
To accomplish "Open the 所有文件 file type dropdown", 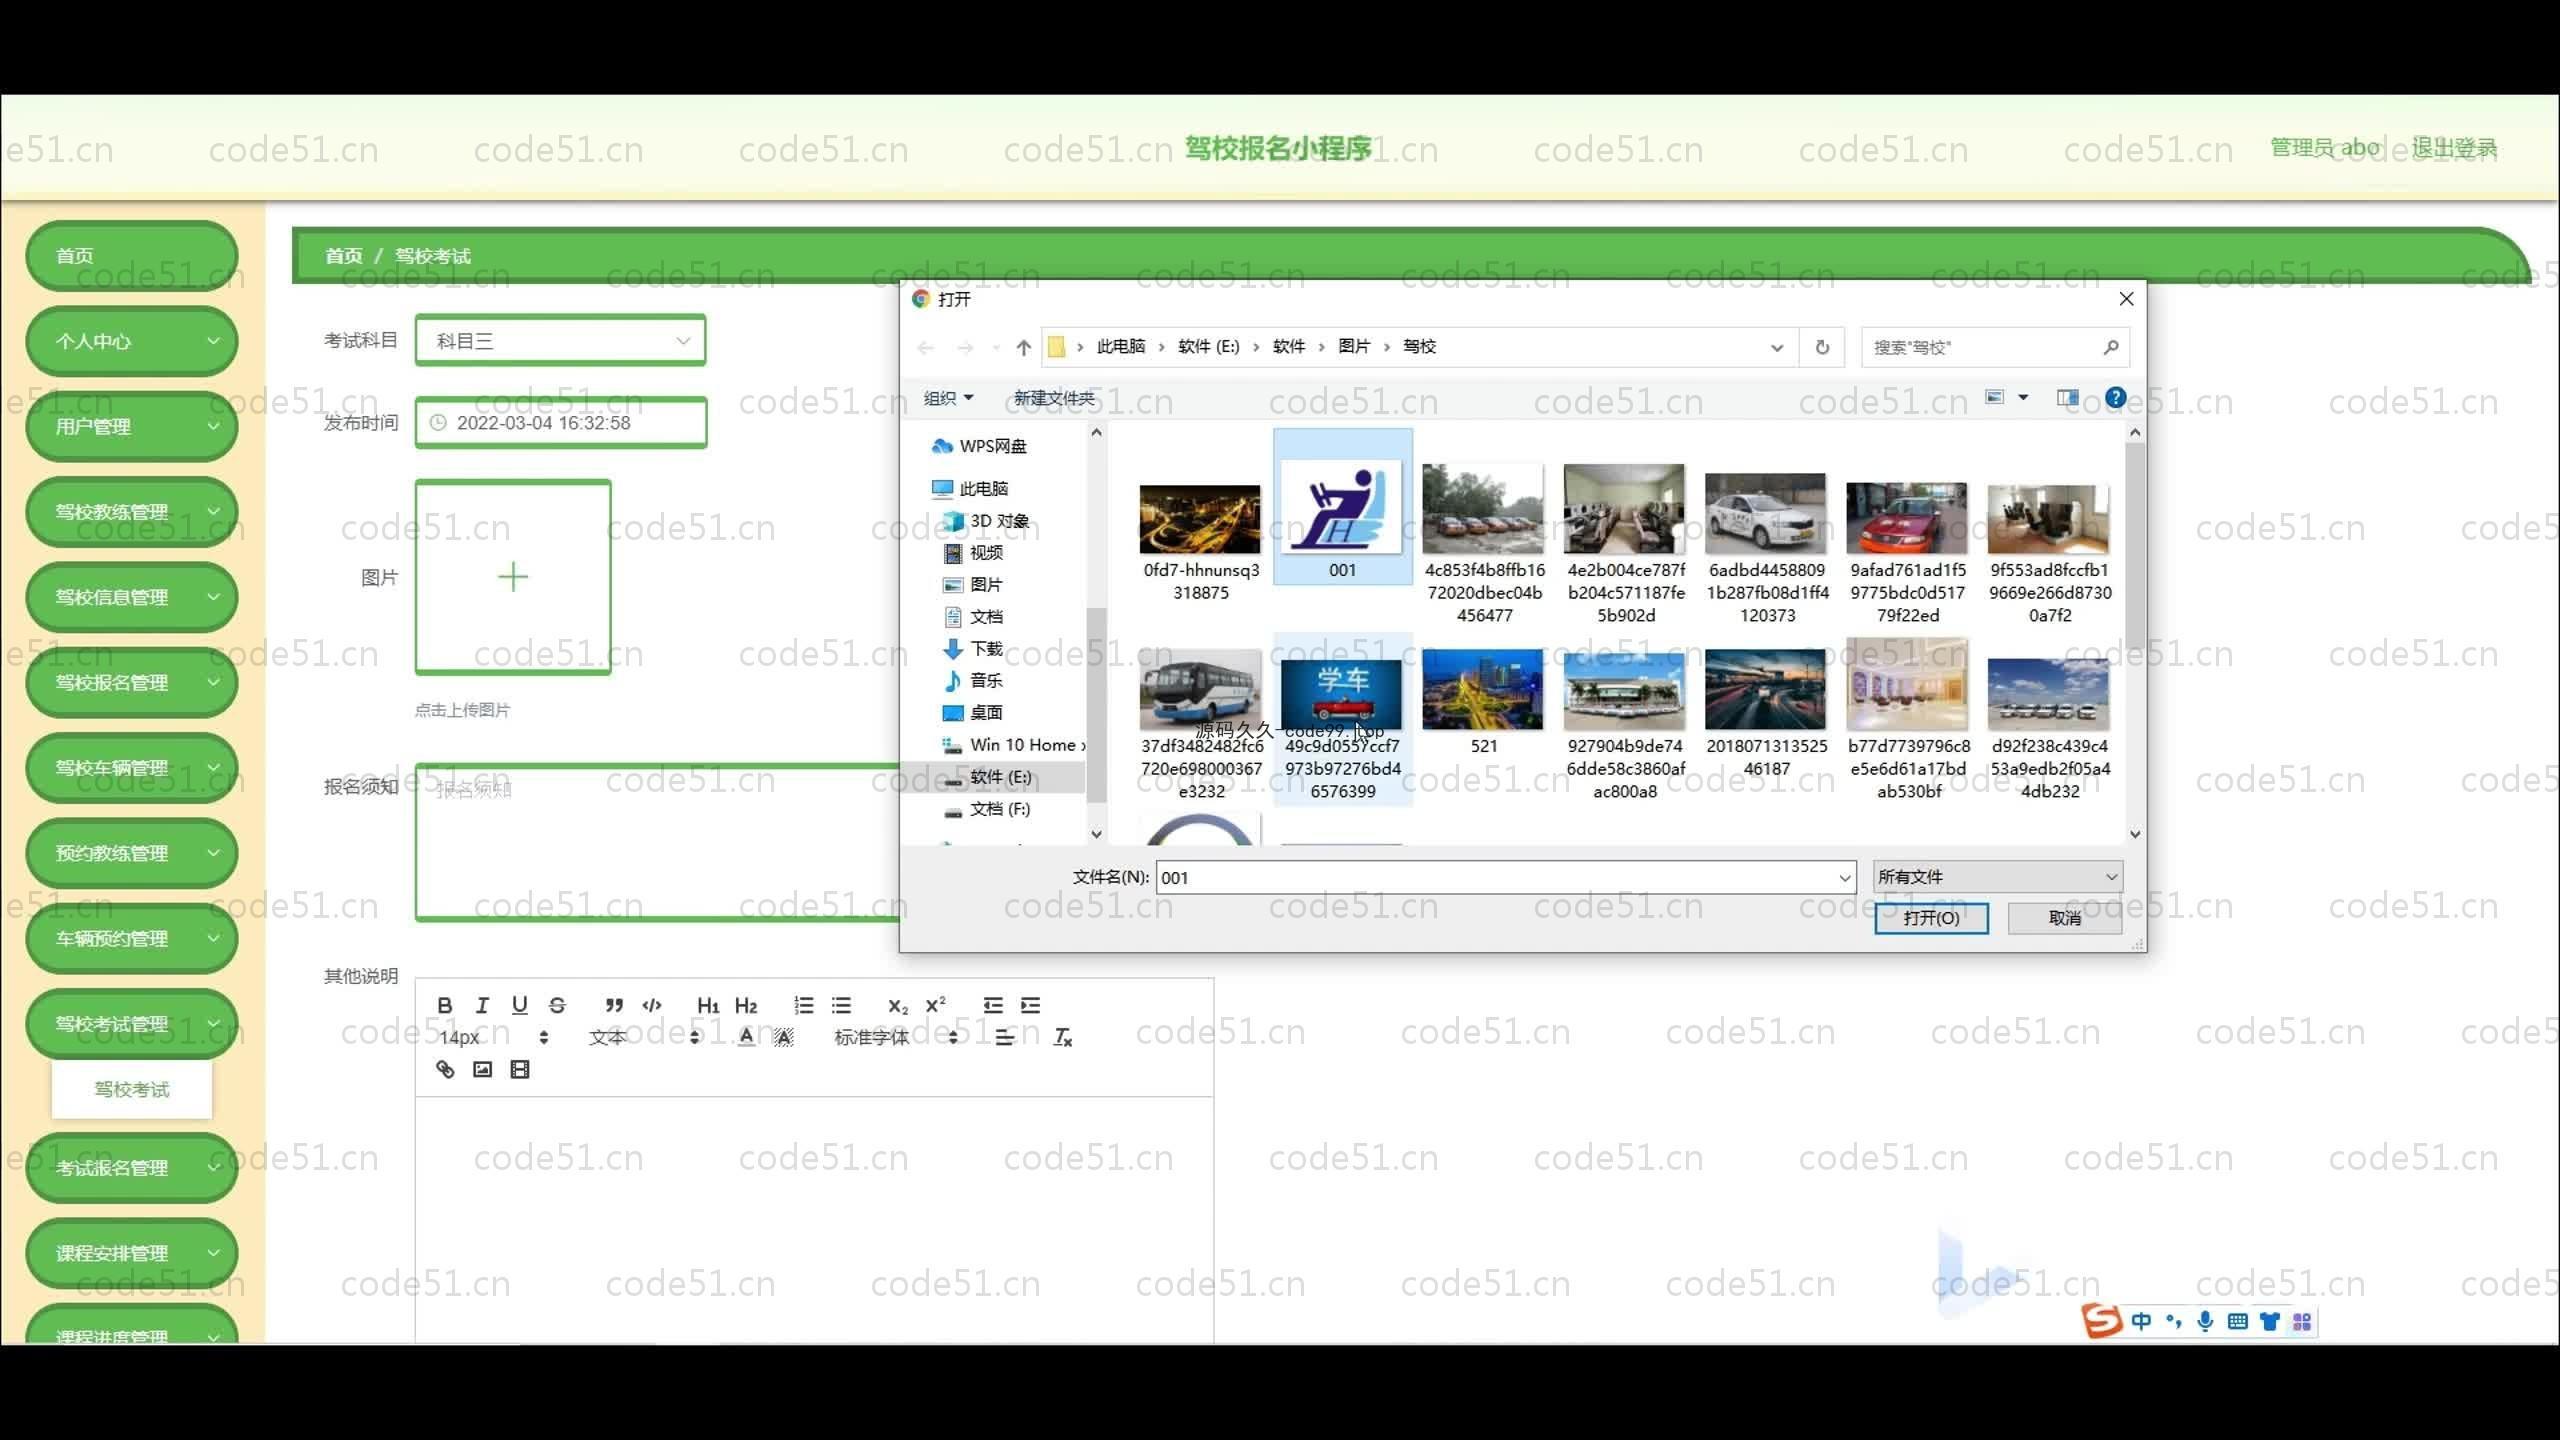I will pos(1998,877).
